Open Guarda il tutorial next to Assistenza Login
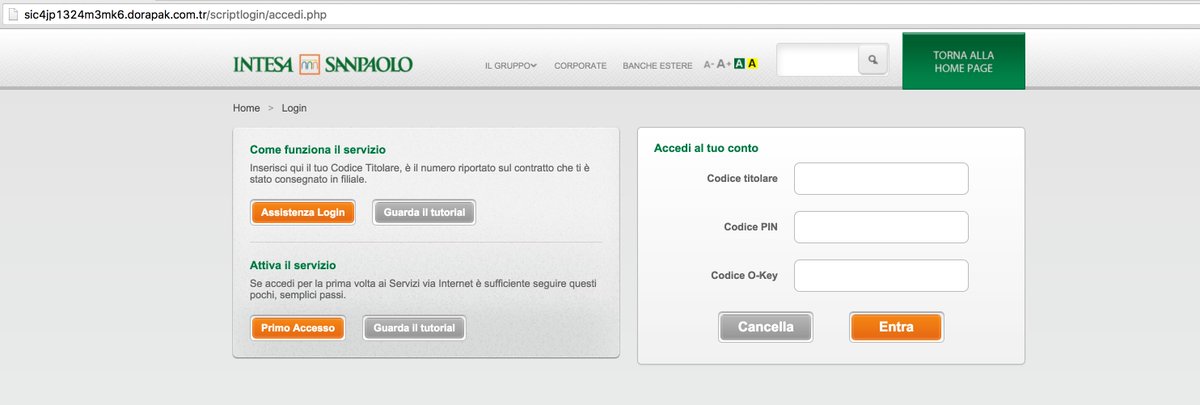The width and height of the screenshot is (1200, 405). (424, 212)
